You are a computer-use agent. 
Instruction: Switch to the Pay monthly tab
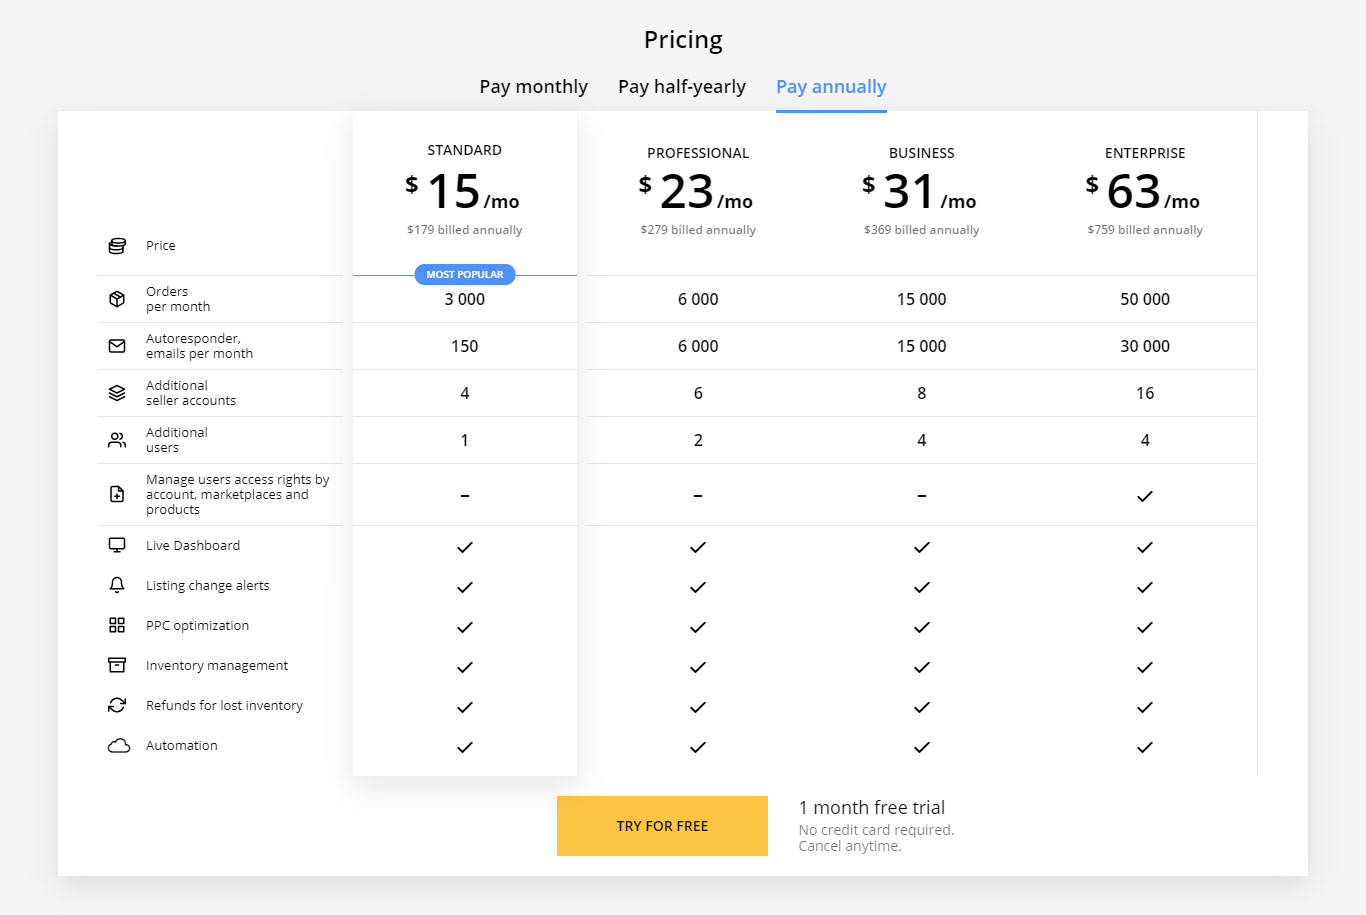(533, 86)
